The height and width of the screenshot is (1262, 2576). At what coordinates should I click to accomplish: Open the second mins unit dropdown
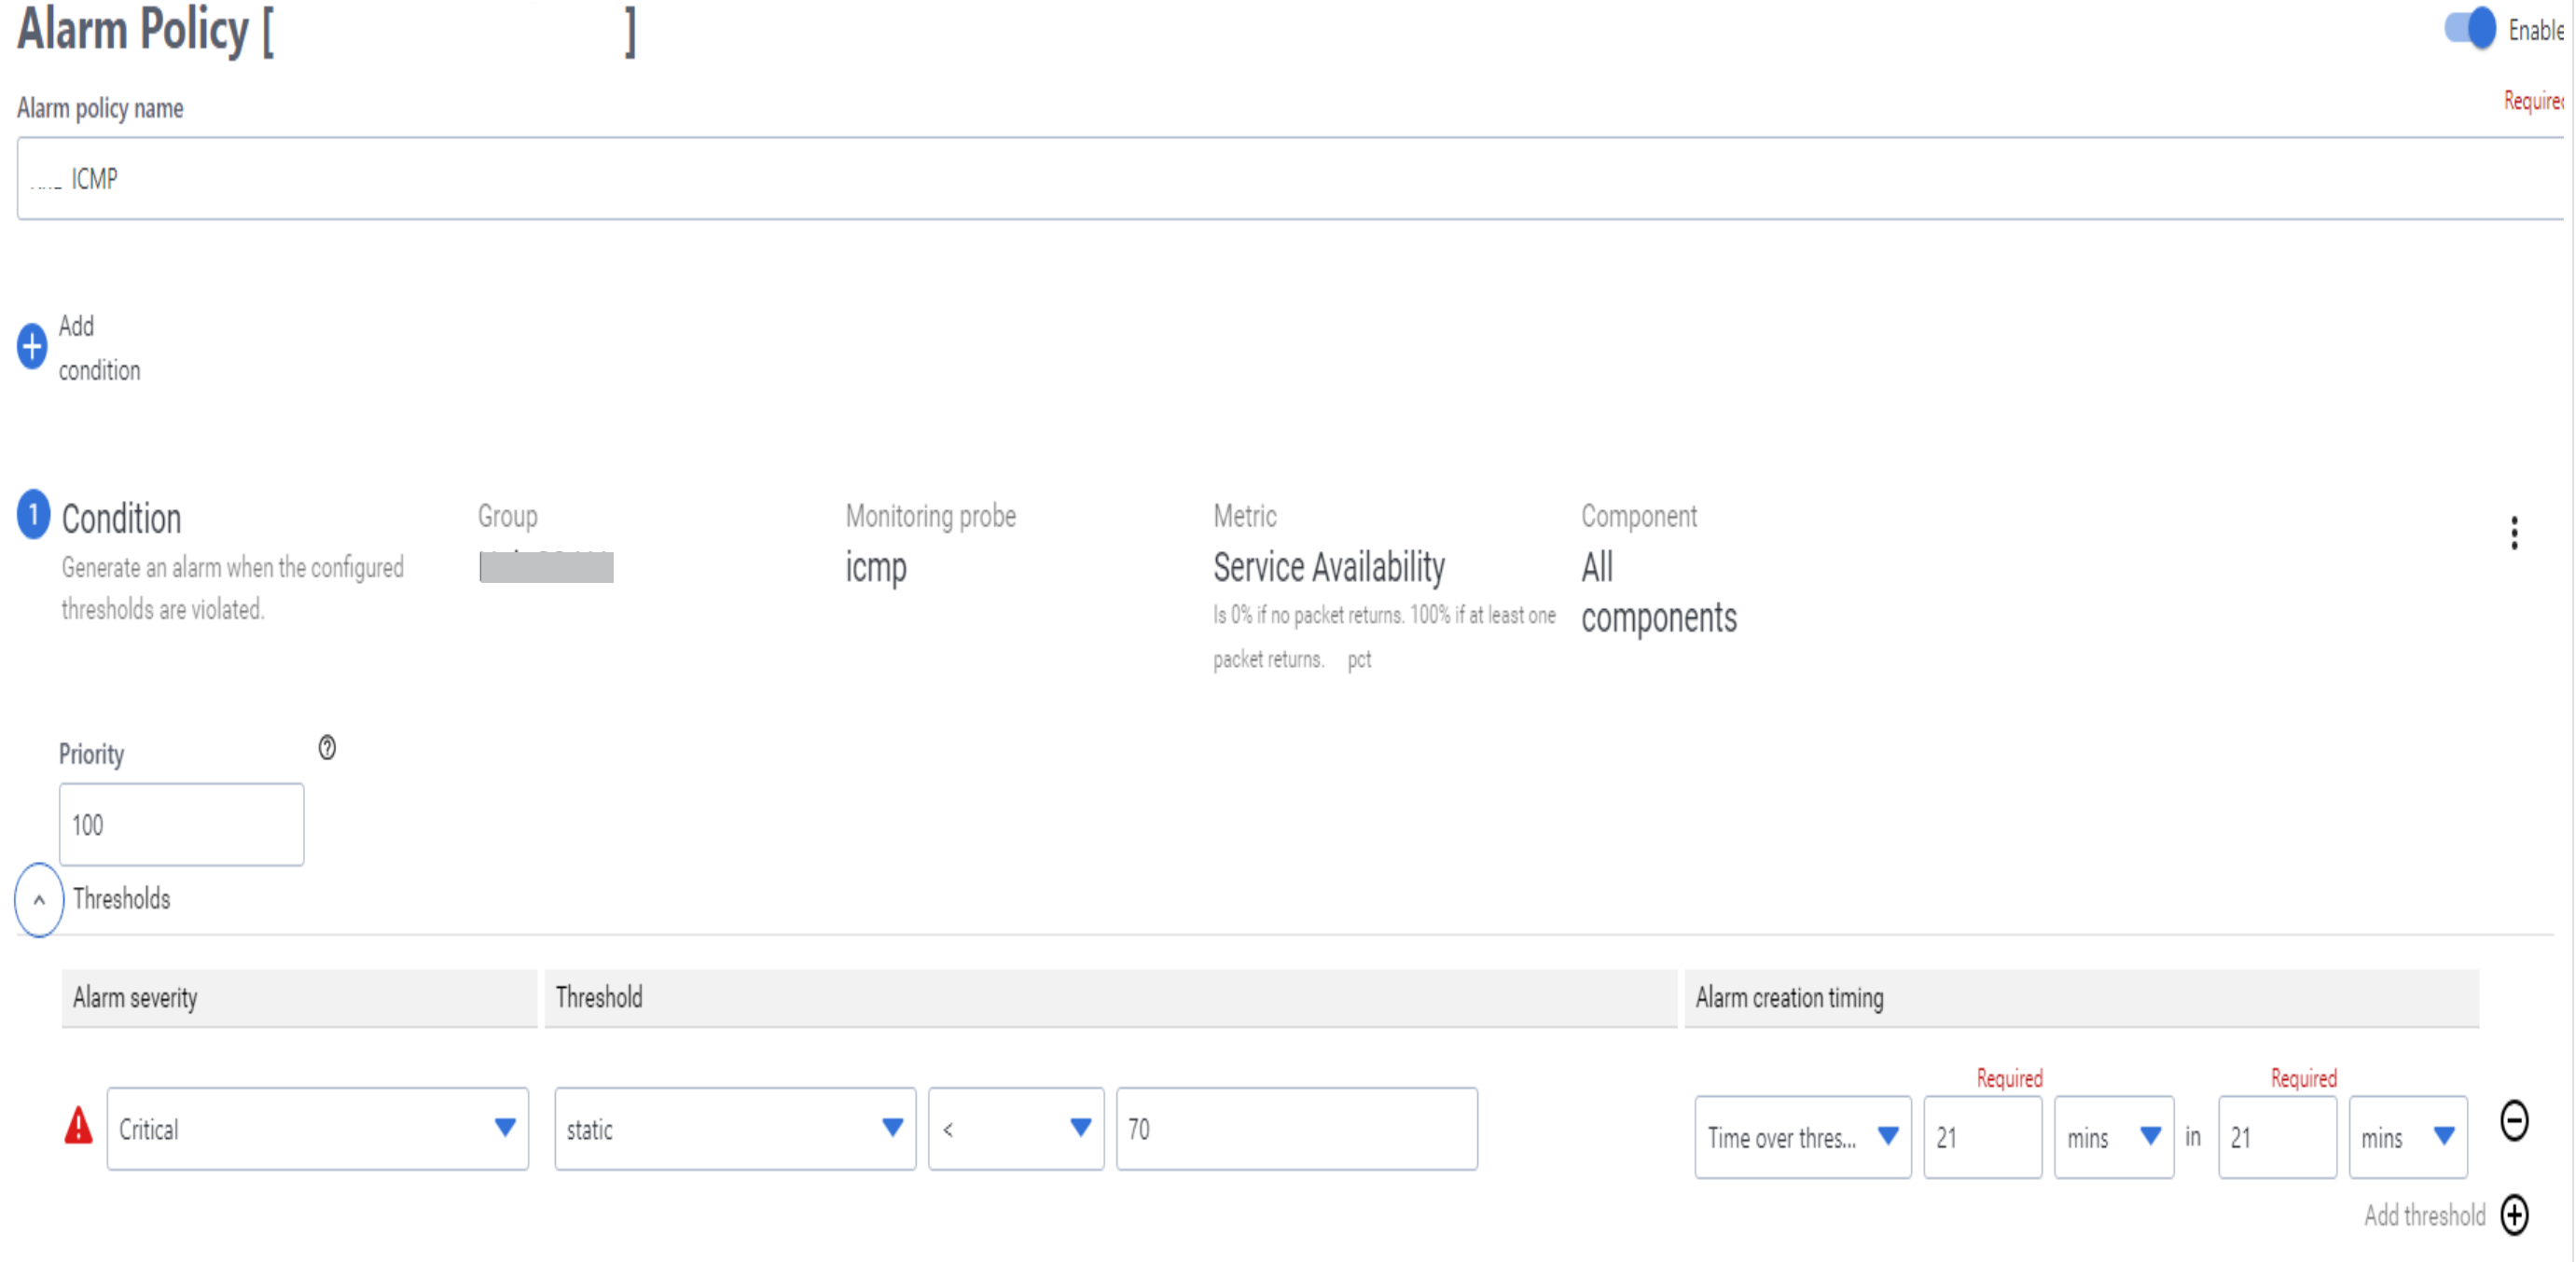[x=2407, y=1137]
